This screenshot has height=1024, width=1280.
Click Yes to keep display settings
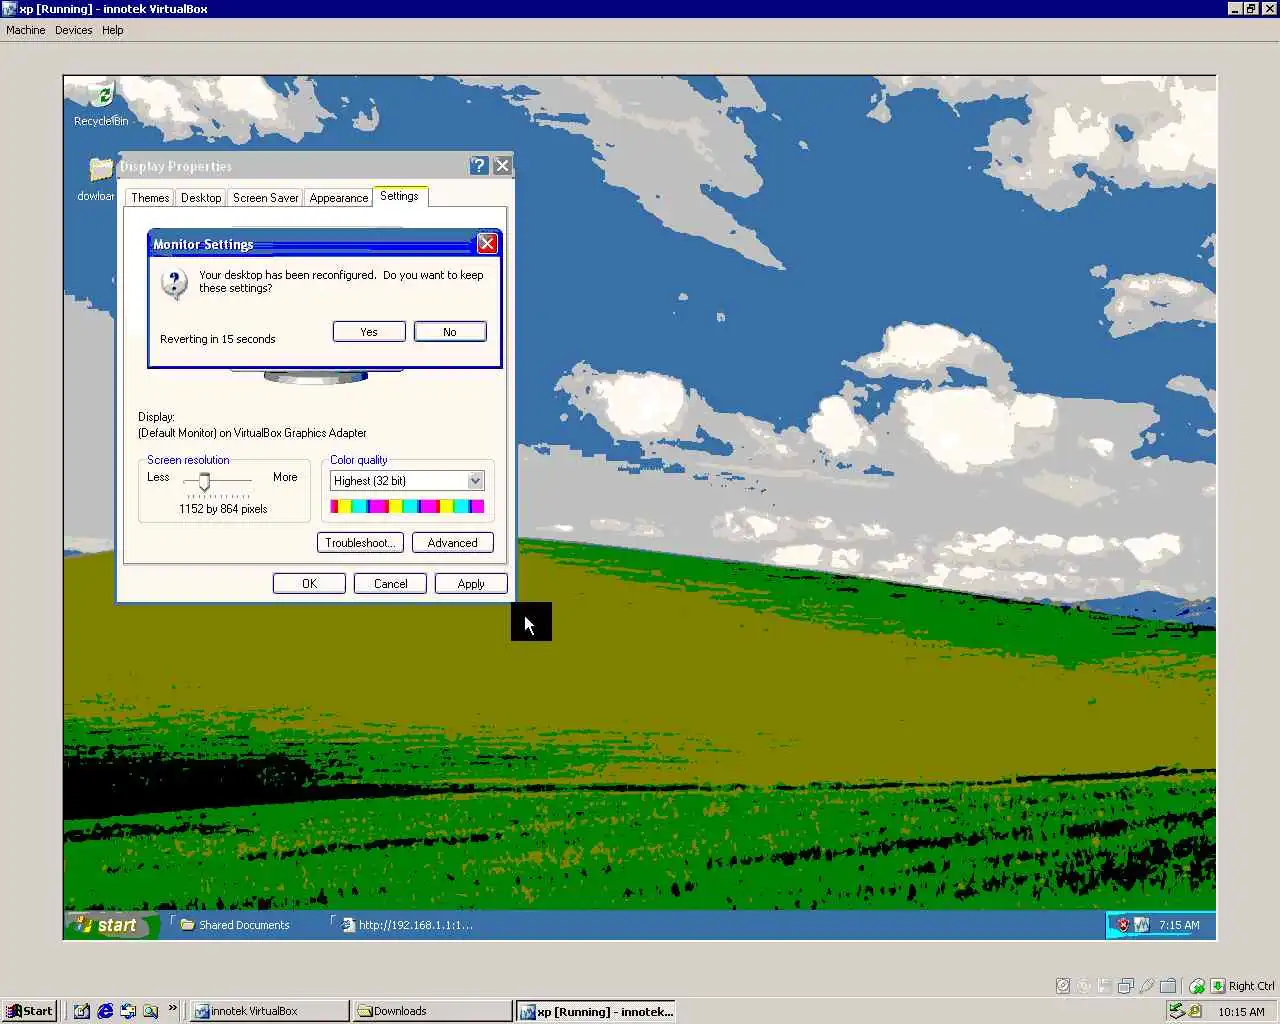tap(369, 332)
